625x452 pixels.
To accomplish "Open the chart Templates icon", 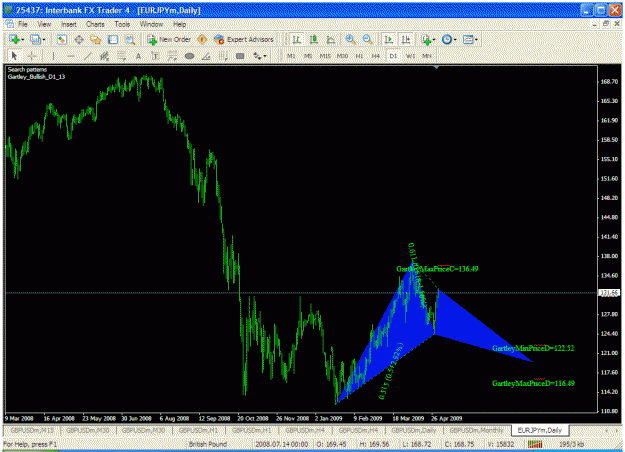I will coord(468,39).
